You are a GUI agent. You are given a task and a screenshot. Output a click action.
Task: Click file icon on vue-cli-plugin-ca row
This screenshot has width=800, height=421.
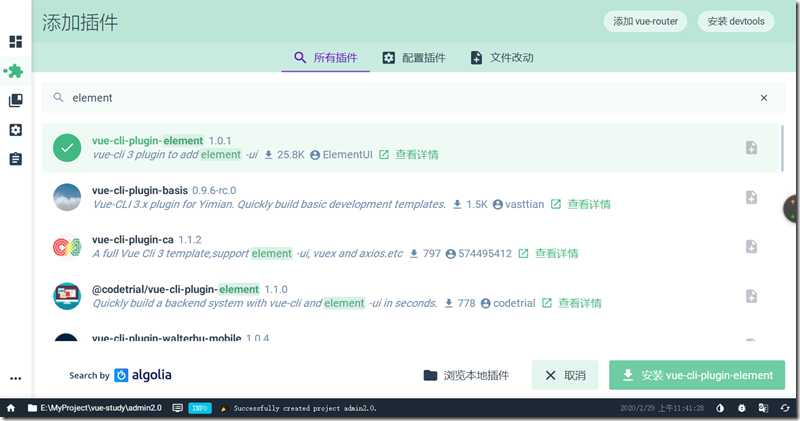point(752,246)
